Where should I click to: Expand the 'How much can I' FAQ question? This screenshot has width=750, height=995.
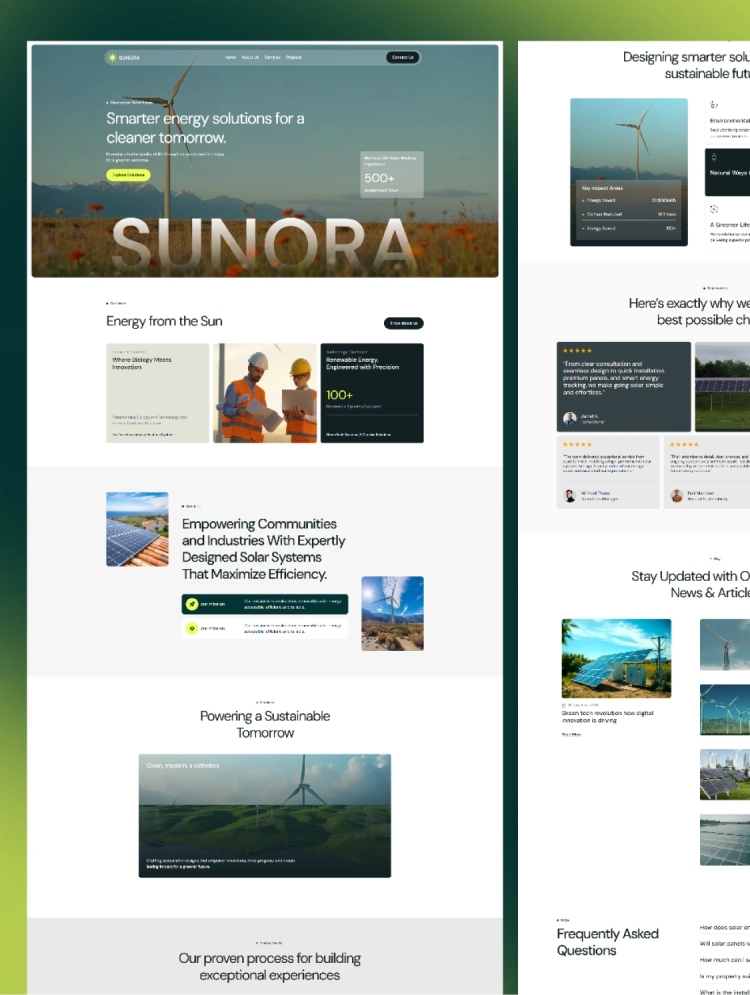point(725,959)
